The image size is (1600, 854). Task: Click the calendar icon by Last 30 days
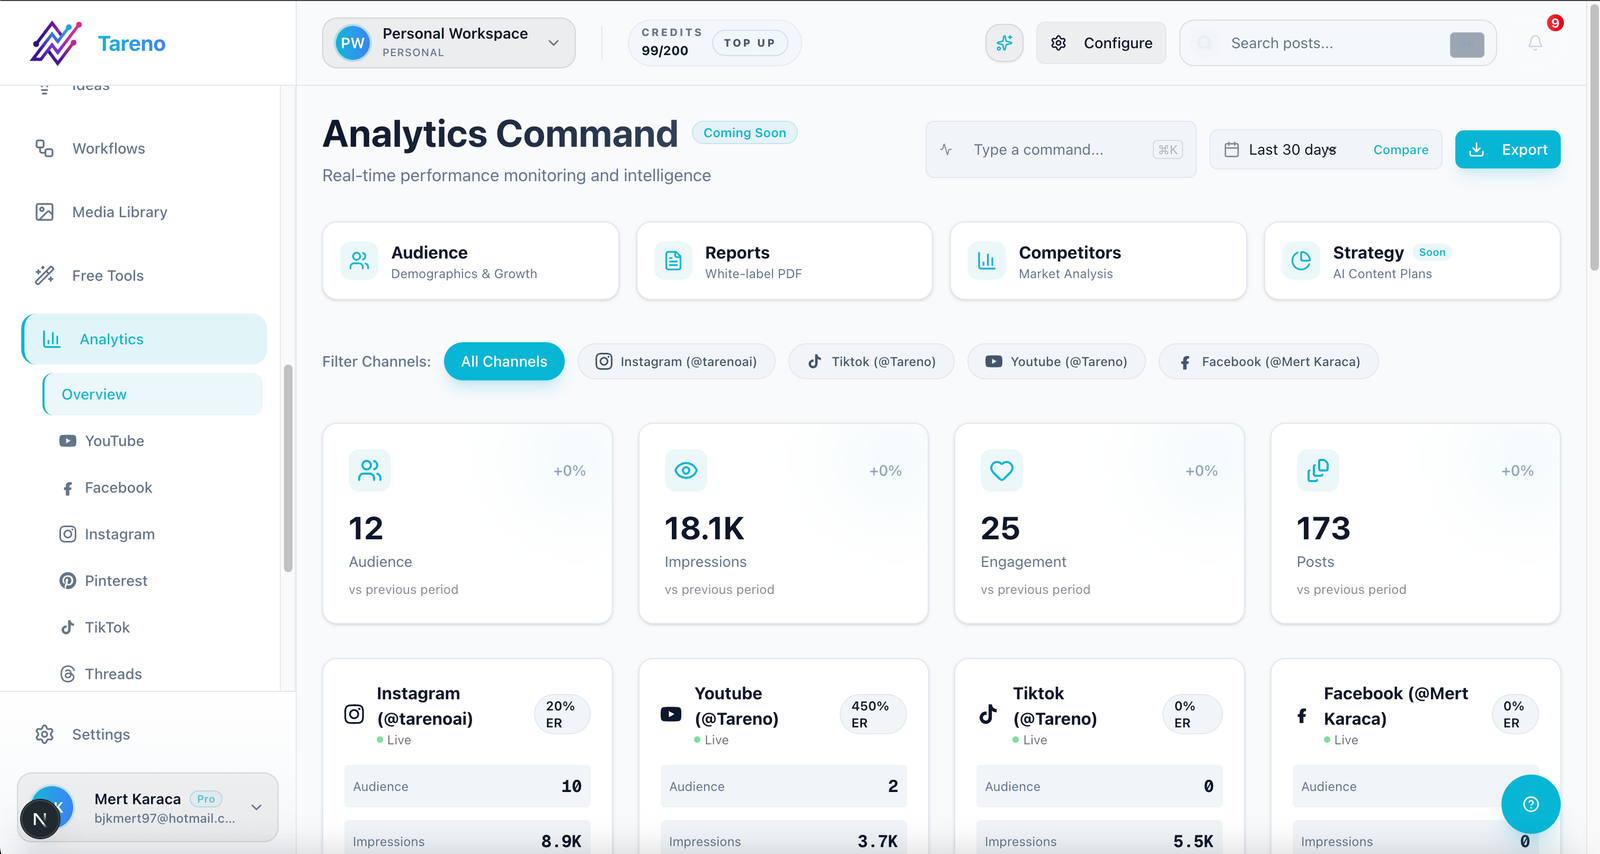click(x=1232, y=149)
